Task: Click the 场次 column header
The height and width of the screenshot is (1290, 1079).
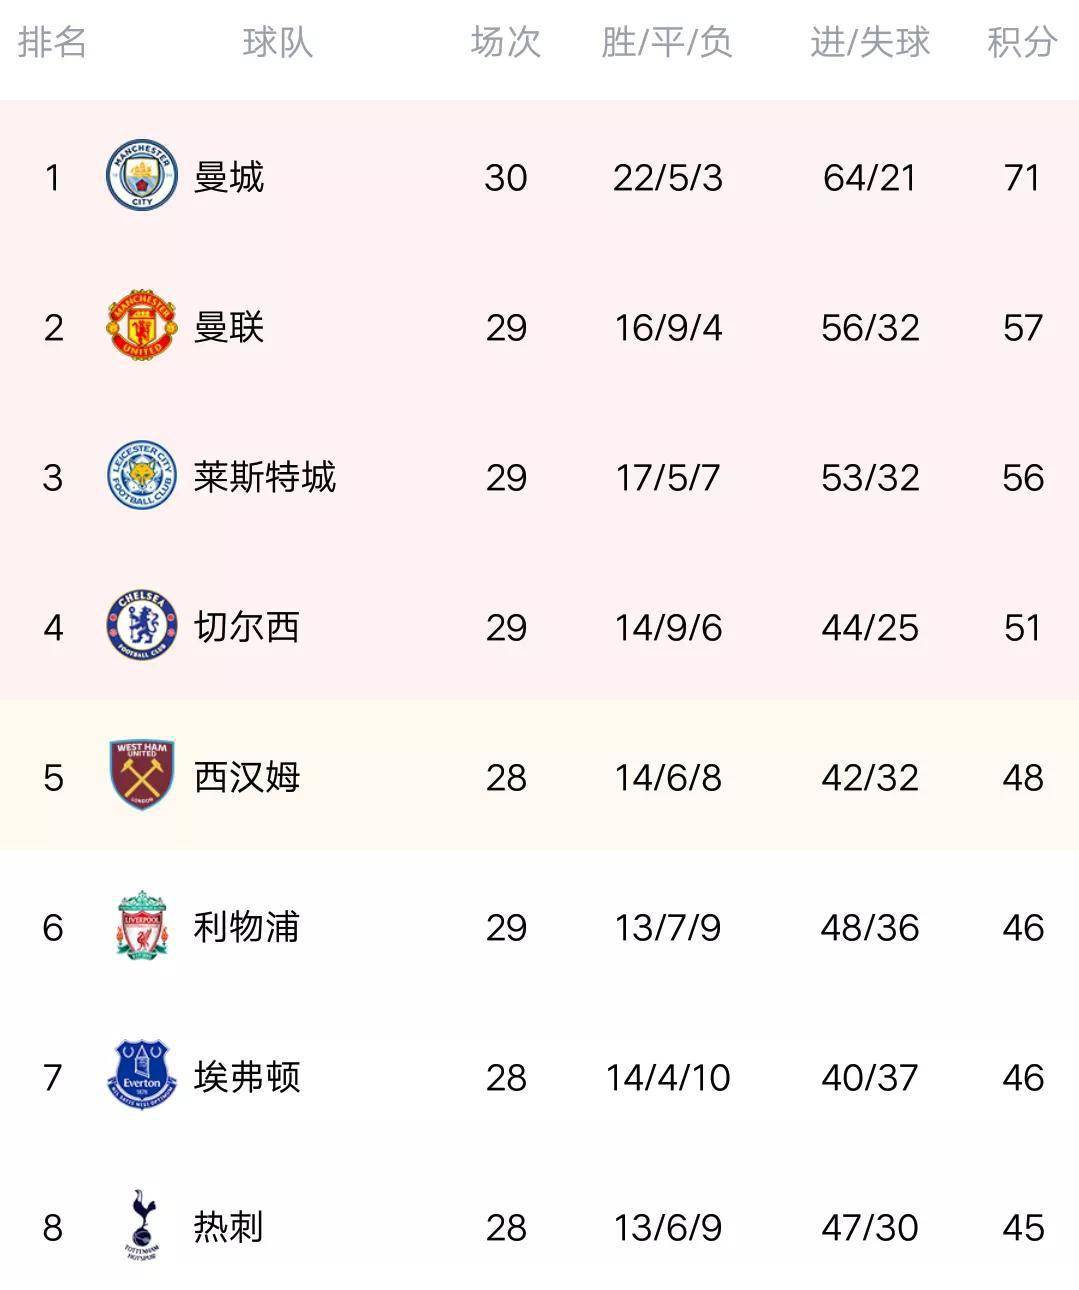Action: (x=506, y=42)
